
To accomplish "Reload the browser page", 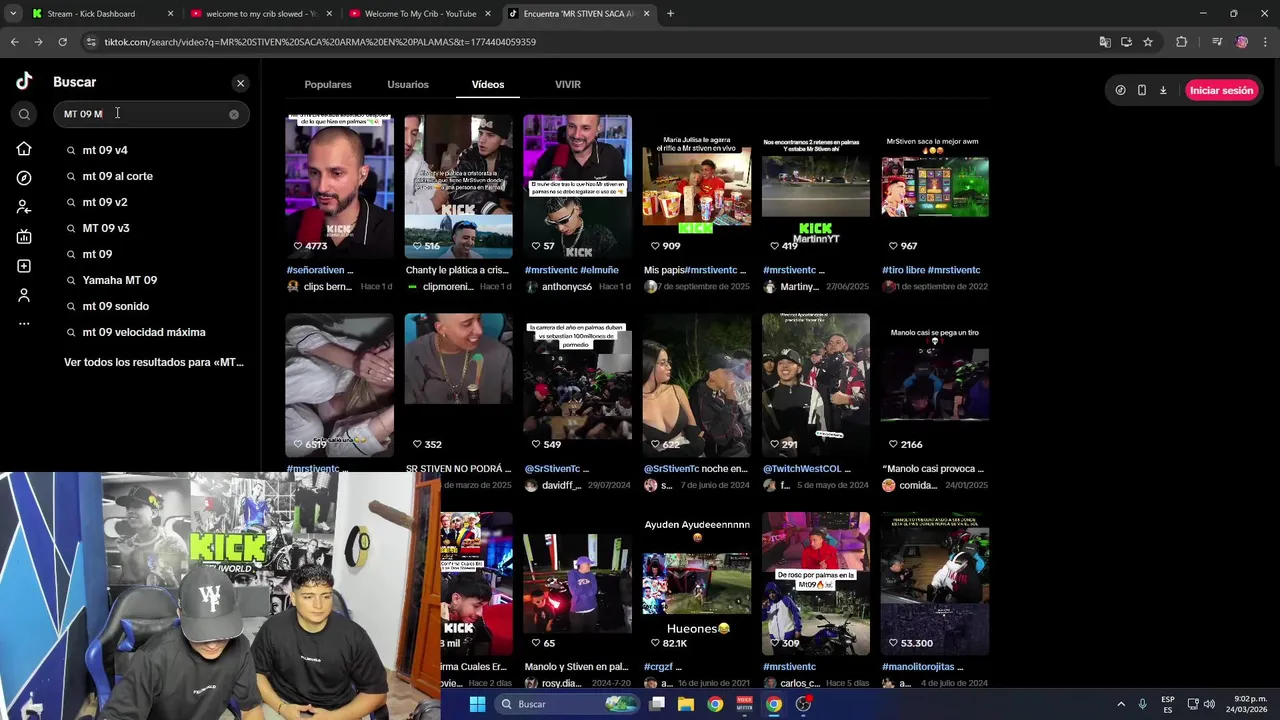I will click(x=62, y=42).
